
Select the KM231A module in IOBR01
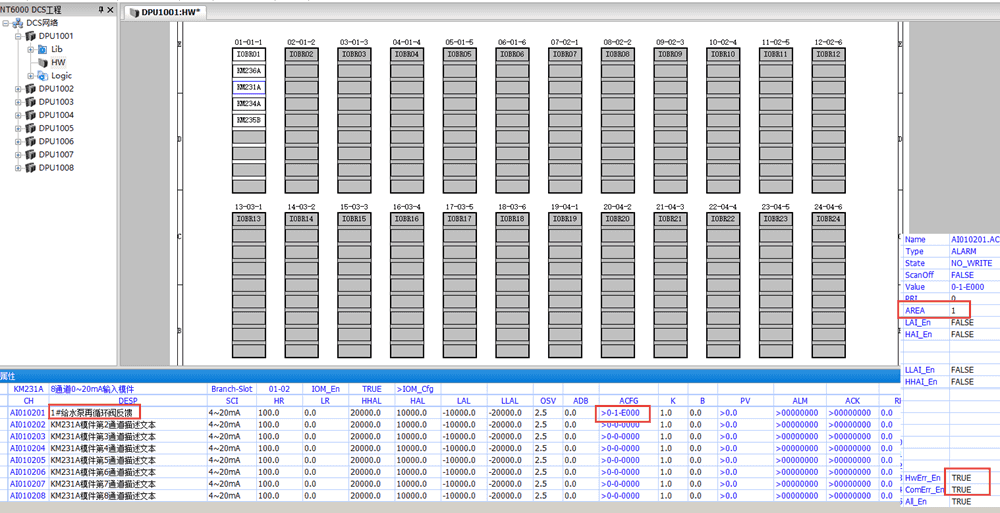coord(249,87)
